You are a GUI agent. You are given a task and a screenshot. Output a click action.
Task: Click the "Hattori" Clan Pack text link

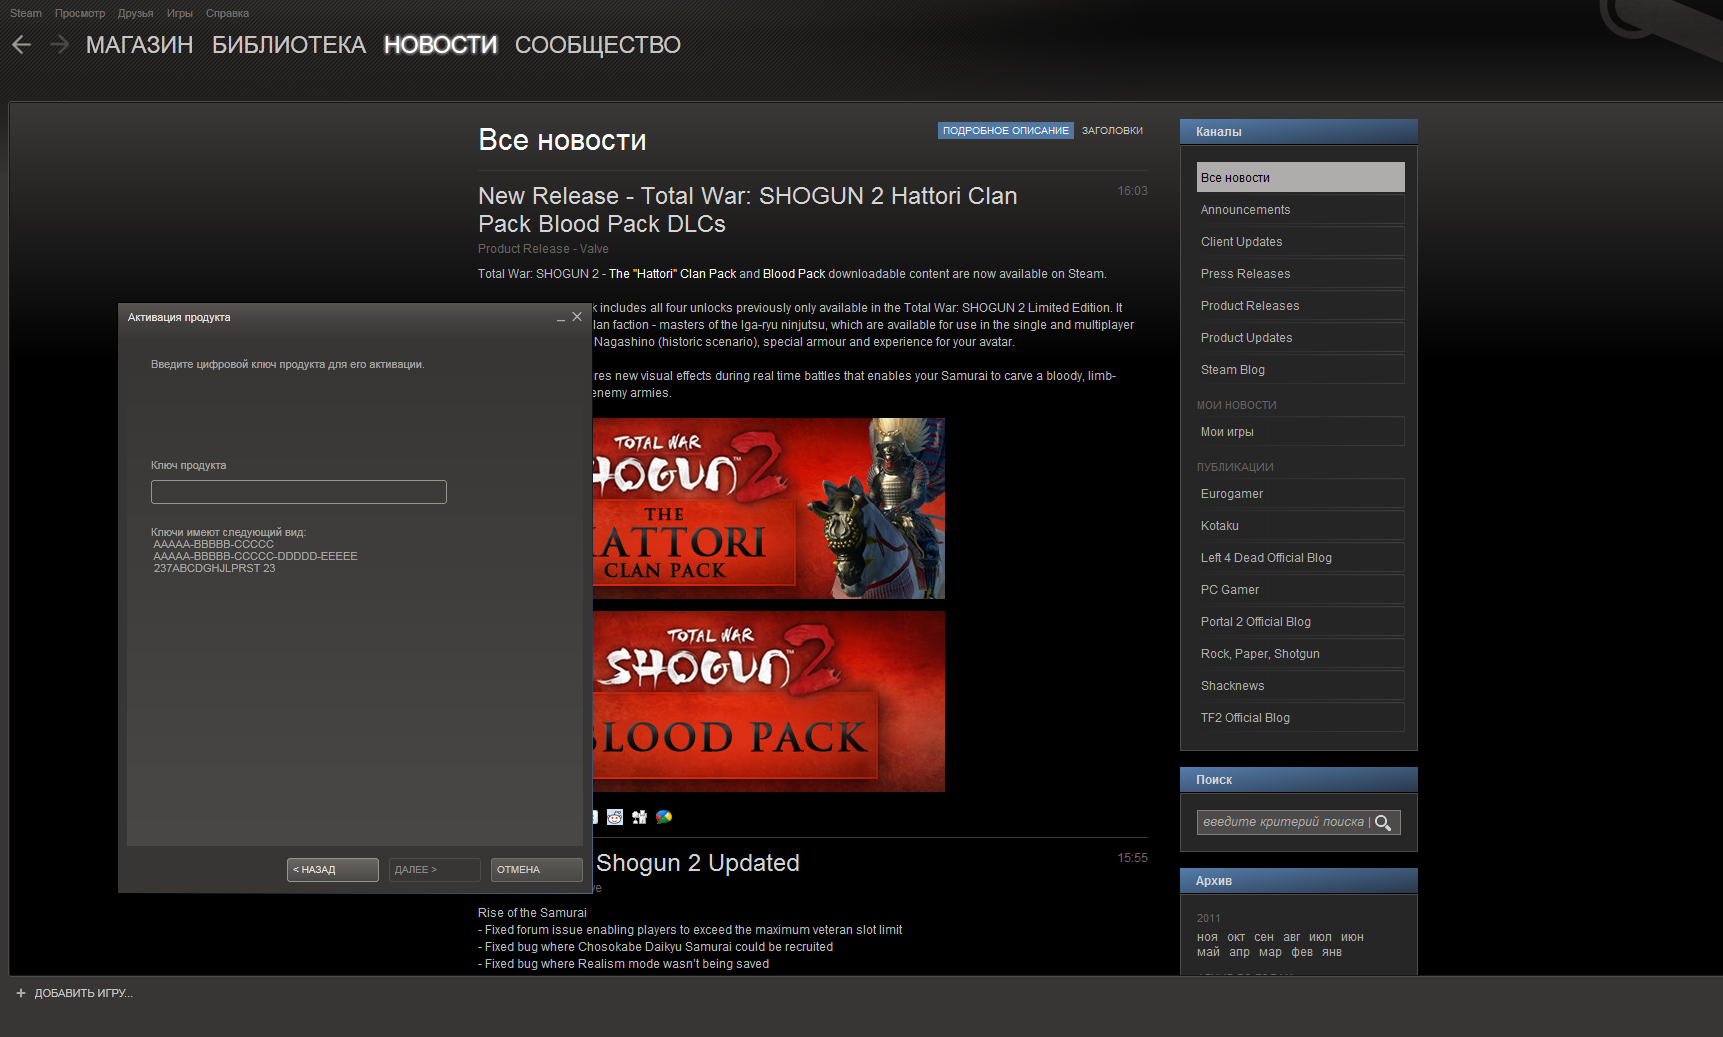(673, 274)
